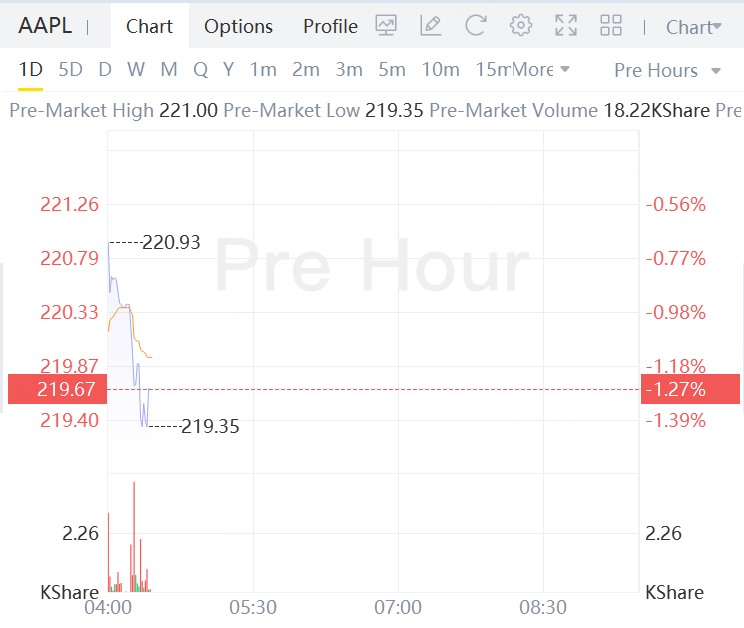The height and width of the screenshot is (628, 744).
Task: Switch to the Options tab
Action: [238, 27]
